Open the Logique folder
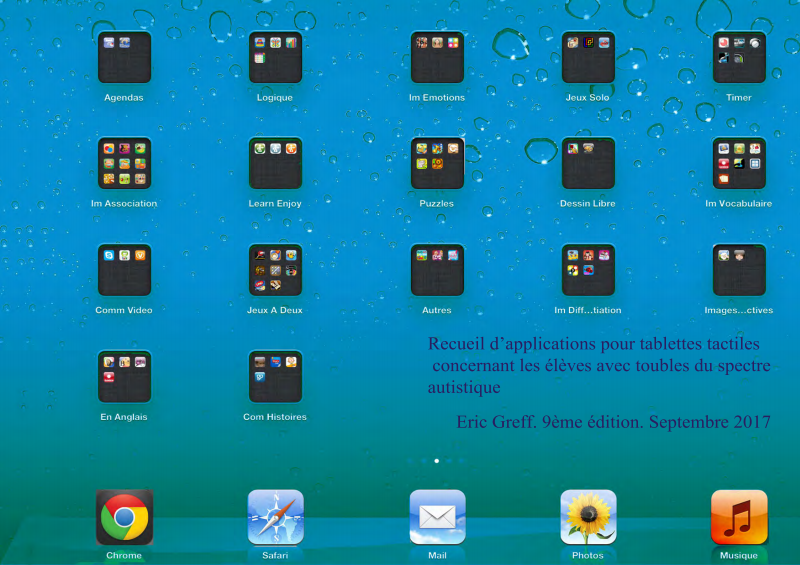This screenshot has height=565, width=800. (275, 57)
